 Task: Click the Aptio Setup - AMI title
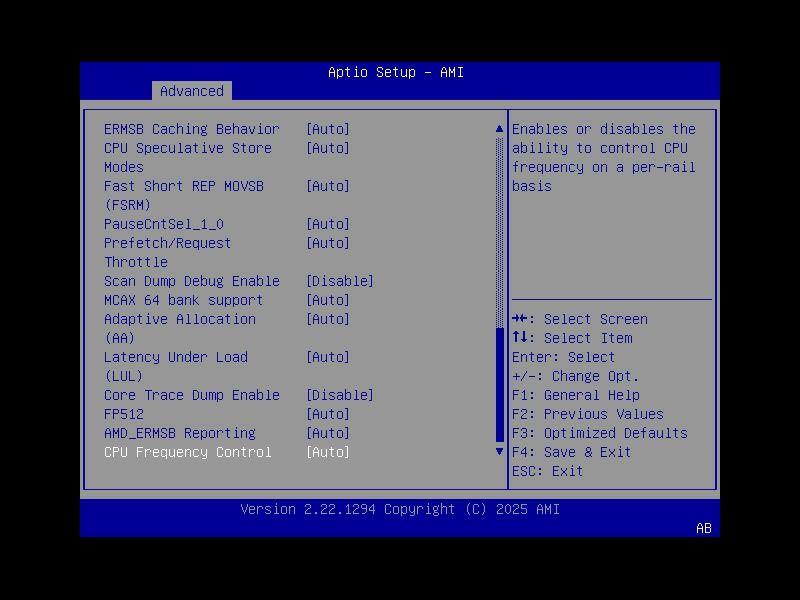(396, 72)
